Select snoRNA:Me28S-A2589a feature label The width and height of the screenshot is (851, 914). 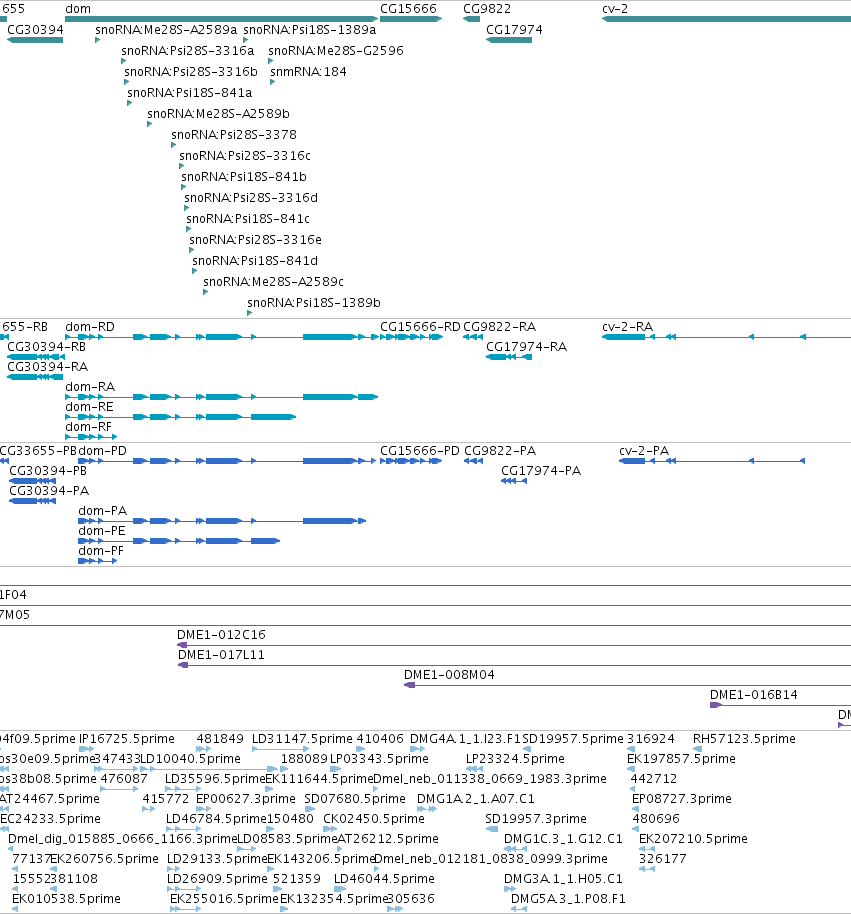coord(166,30)
